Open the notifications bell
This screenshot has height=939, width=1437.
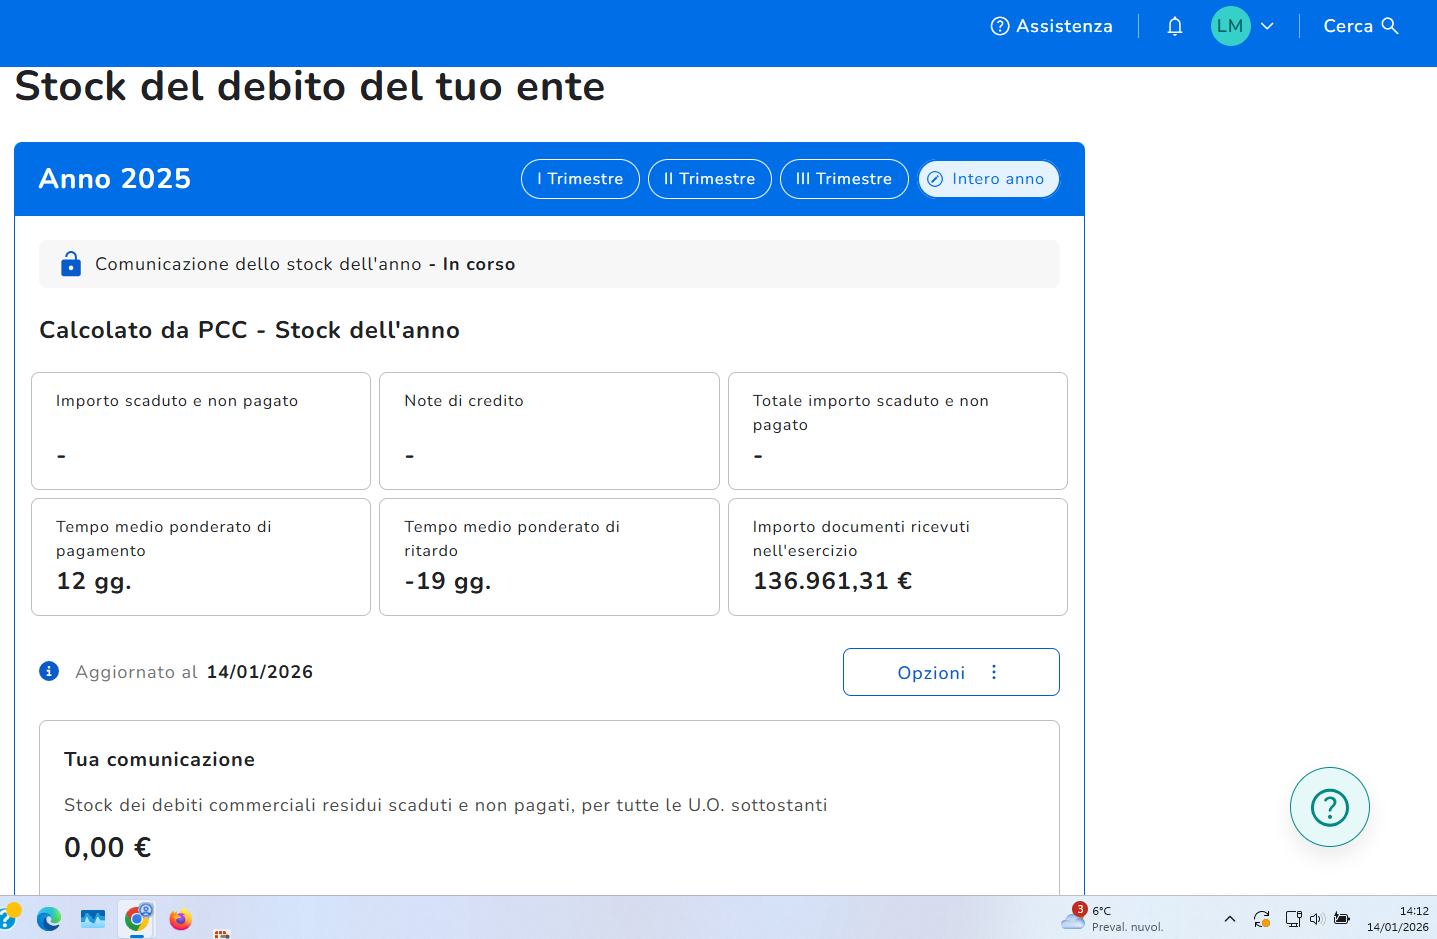pyautogui.click(x=1175, y=26)
